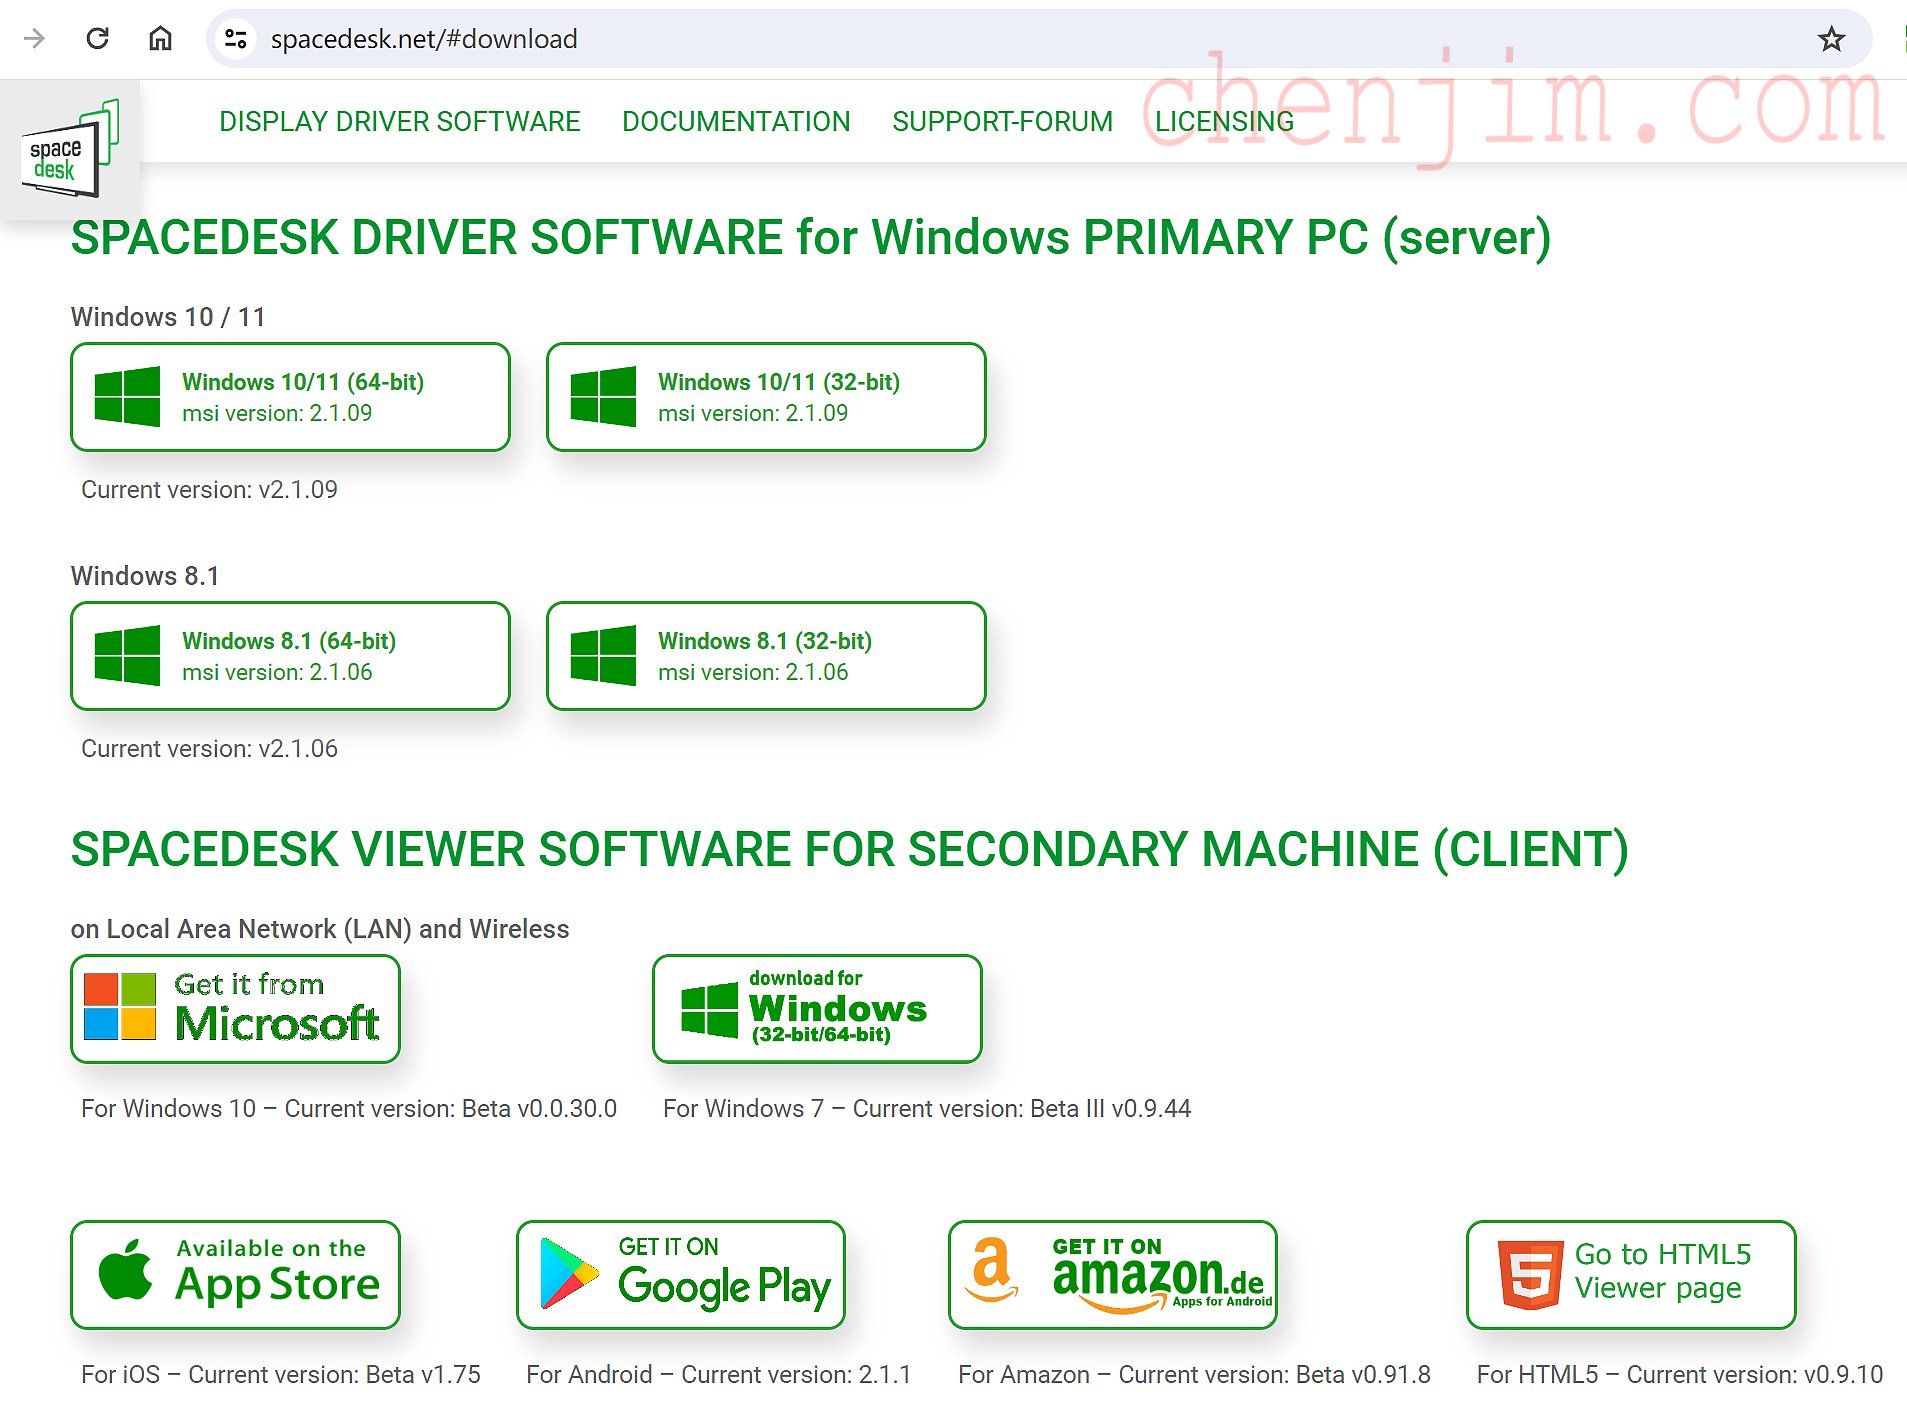Viewport: 1907px width, 1410px height.
Task: Click text 'Current version: v2.1.06'
Action: point(209,749)
